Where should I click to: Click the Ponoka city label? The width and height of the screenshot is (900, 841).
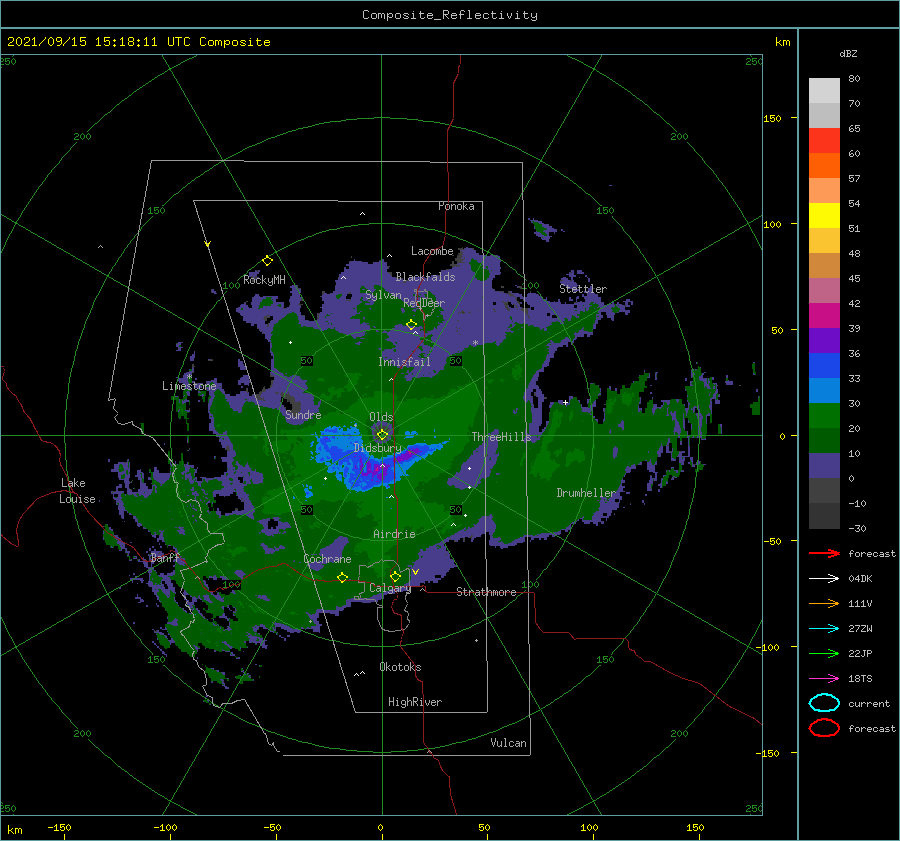coord(456,206)
